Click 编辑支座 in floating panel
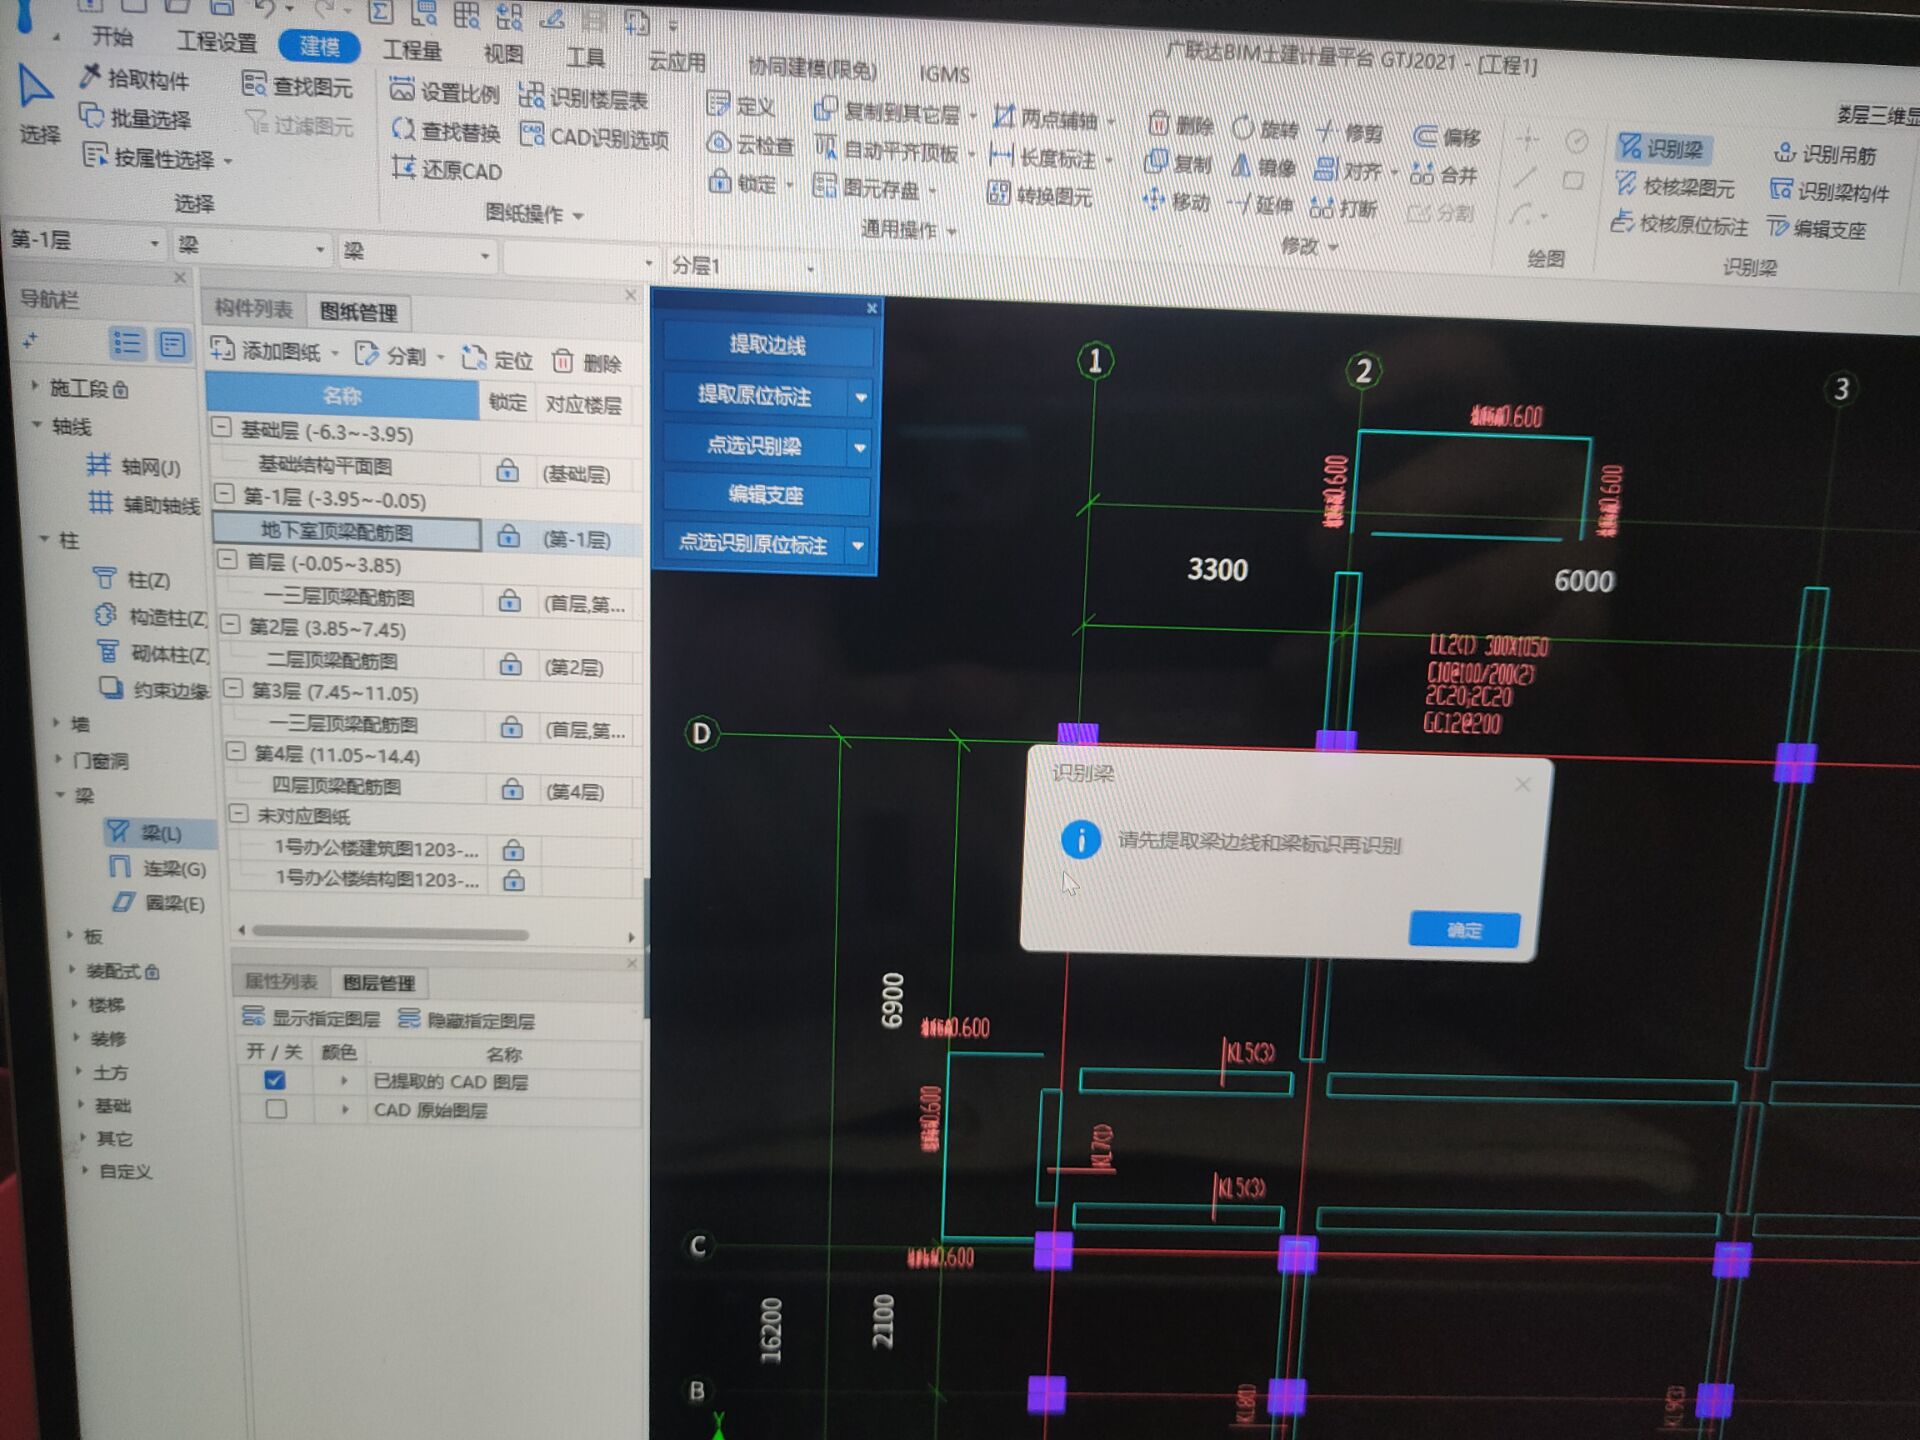 (765, 495)
